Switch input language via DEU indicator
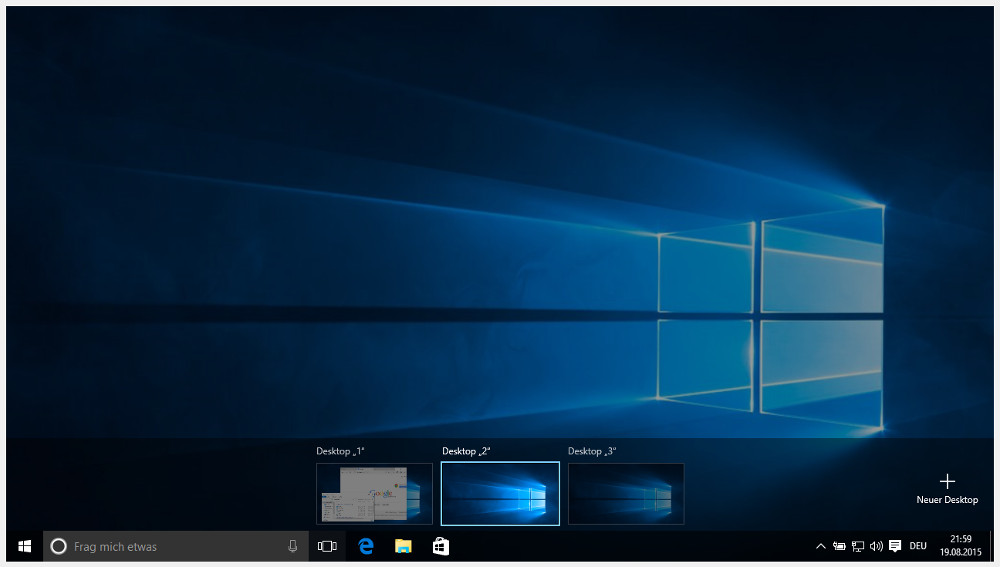This screenshot has height=567, width=1000. (x=918, y=547)
